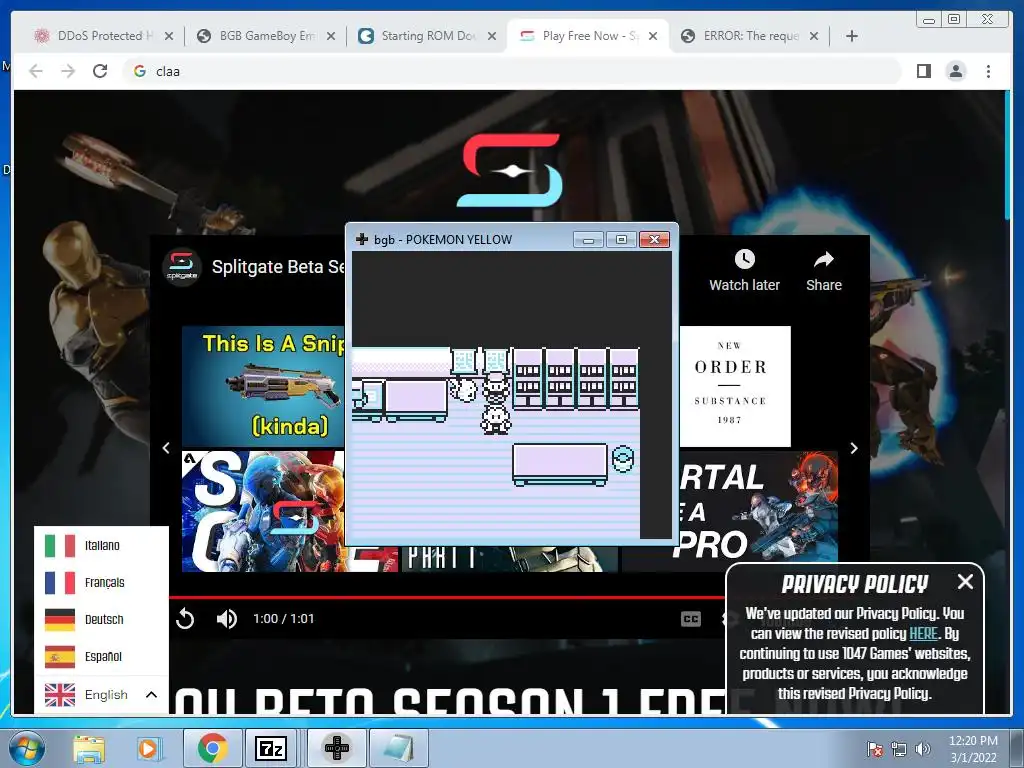Show previous suggested videos arrow
This screenshot has width=1024, height=768.
click(x=166, y=448)
